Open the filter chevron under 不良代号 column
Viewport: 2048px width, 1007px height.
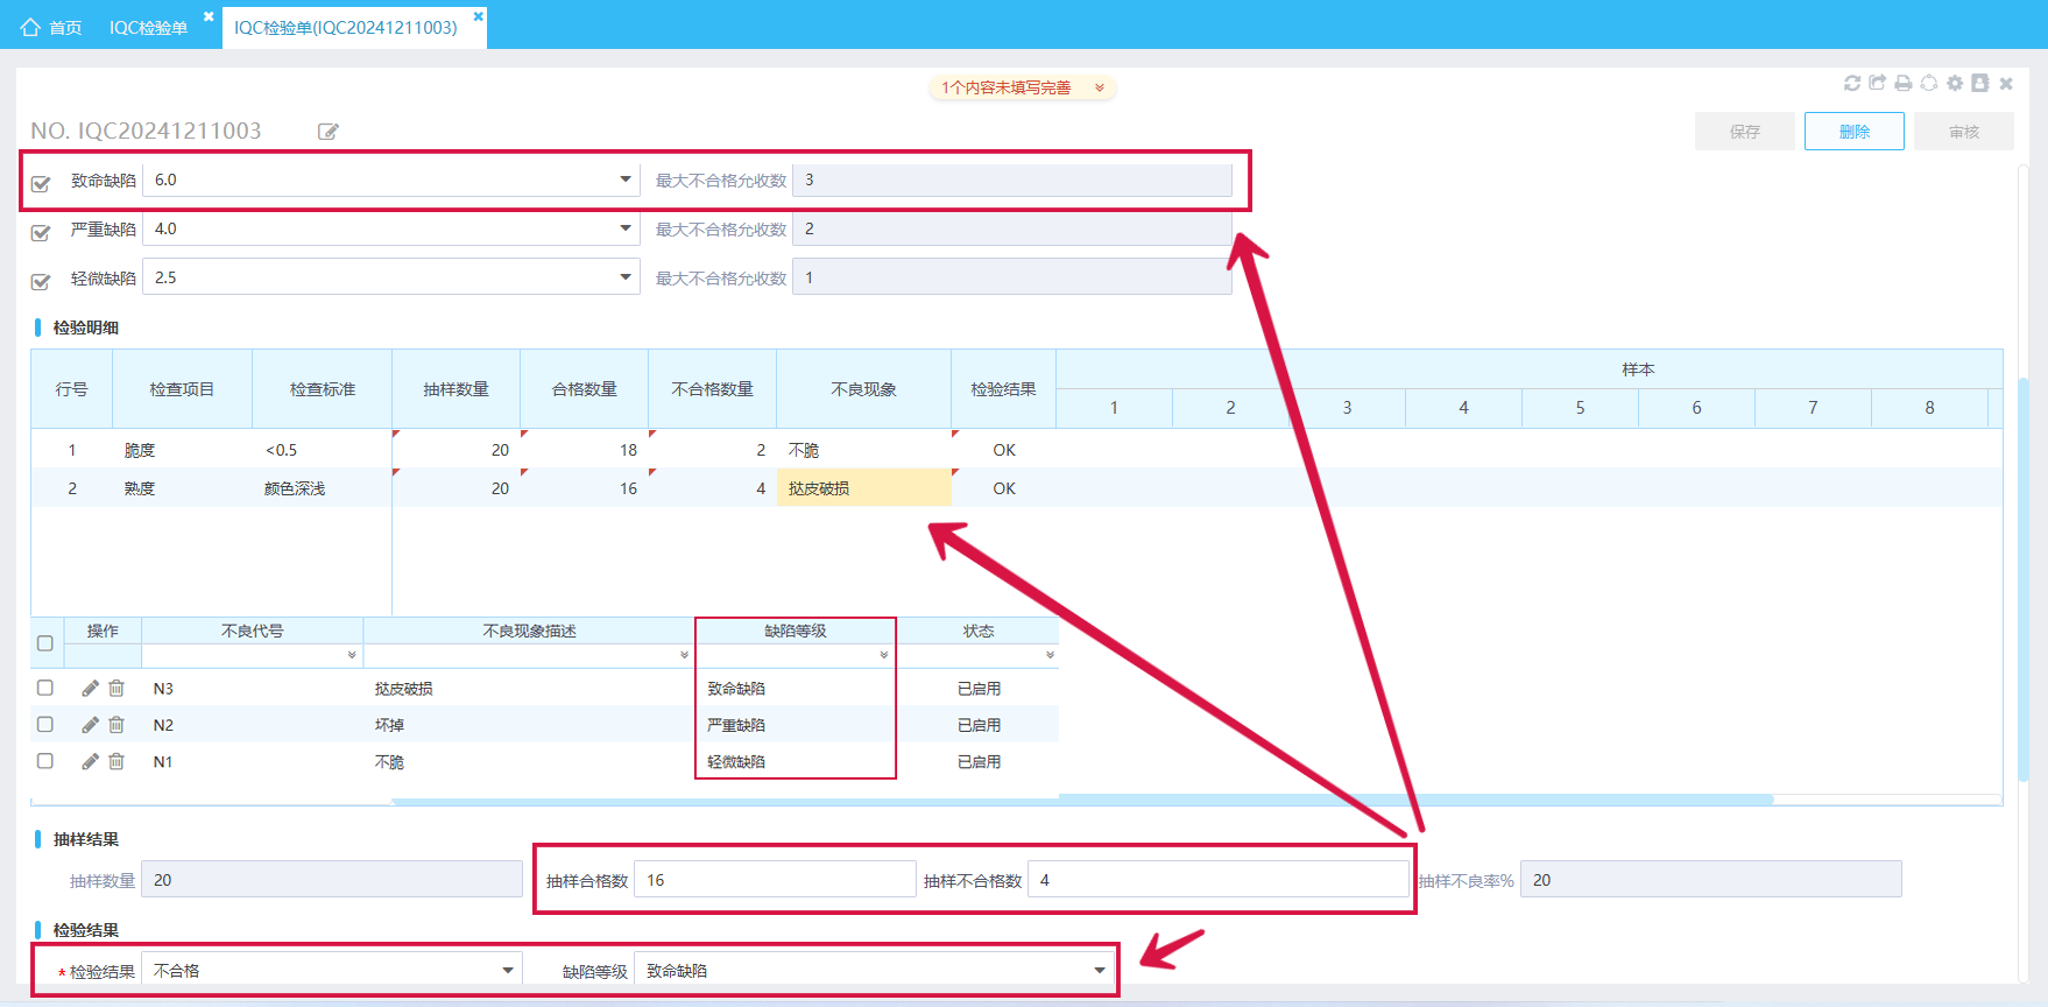pos(352,655)
